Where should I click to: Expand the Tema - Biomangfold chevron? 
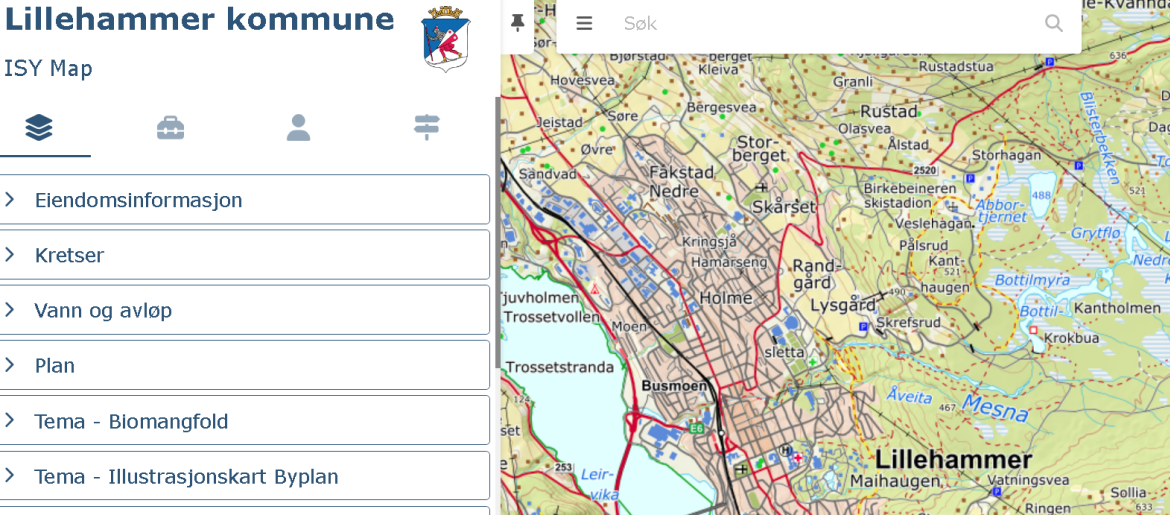click(10, 420)
